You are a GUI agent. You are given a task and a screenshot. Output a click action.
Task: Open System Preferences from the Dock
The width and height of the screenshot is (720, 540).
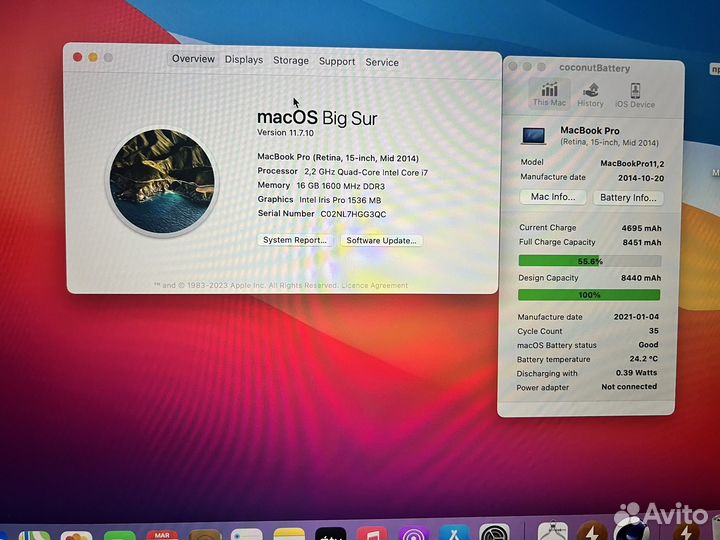495,532
